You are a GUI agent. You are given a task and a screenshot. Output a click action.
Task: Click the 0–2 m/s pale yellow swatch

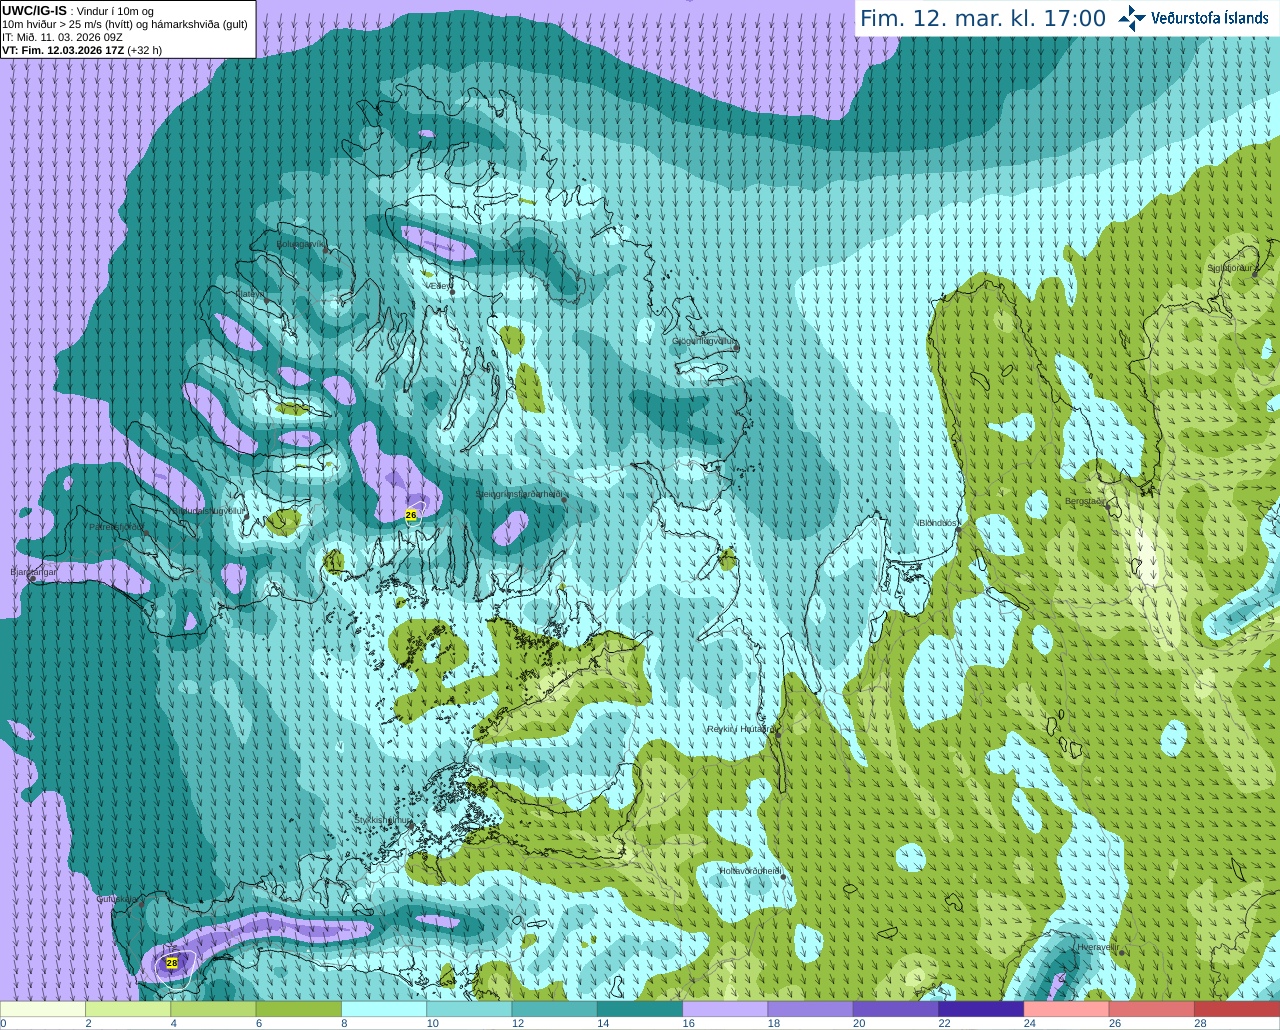(43, 1009)
